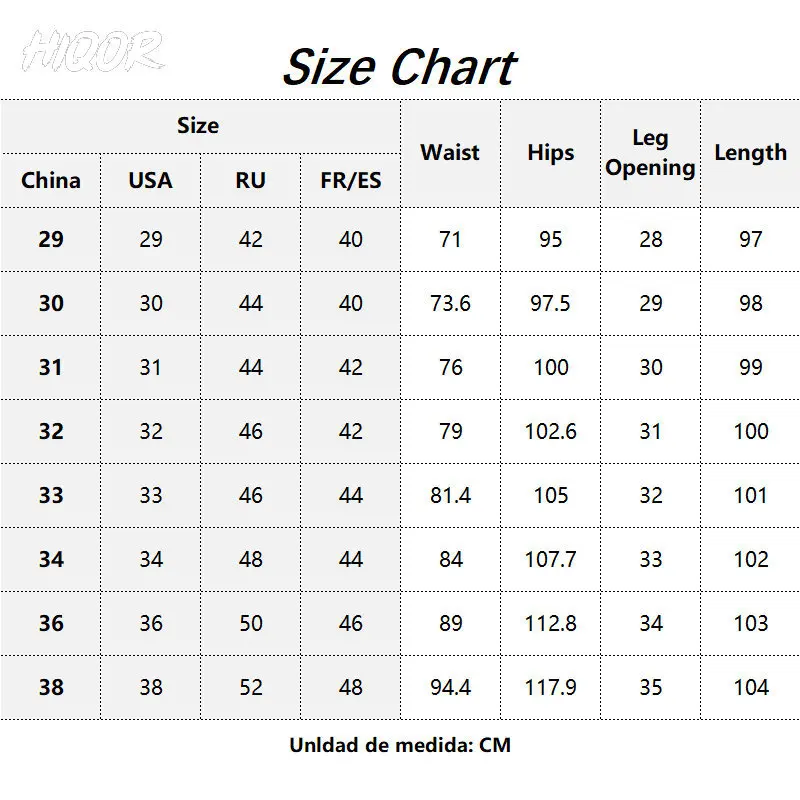The height and width of the screenshot is (800, 800).
Task: Click the Hips column header
Action: pos(550,153)
